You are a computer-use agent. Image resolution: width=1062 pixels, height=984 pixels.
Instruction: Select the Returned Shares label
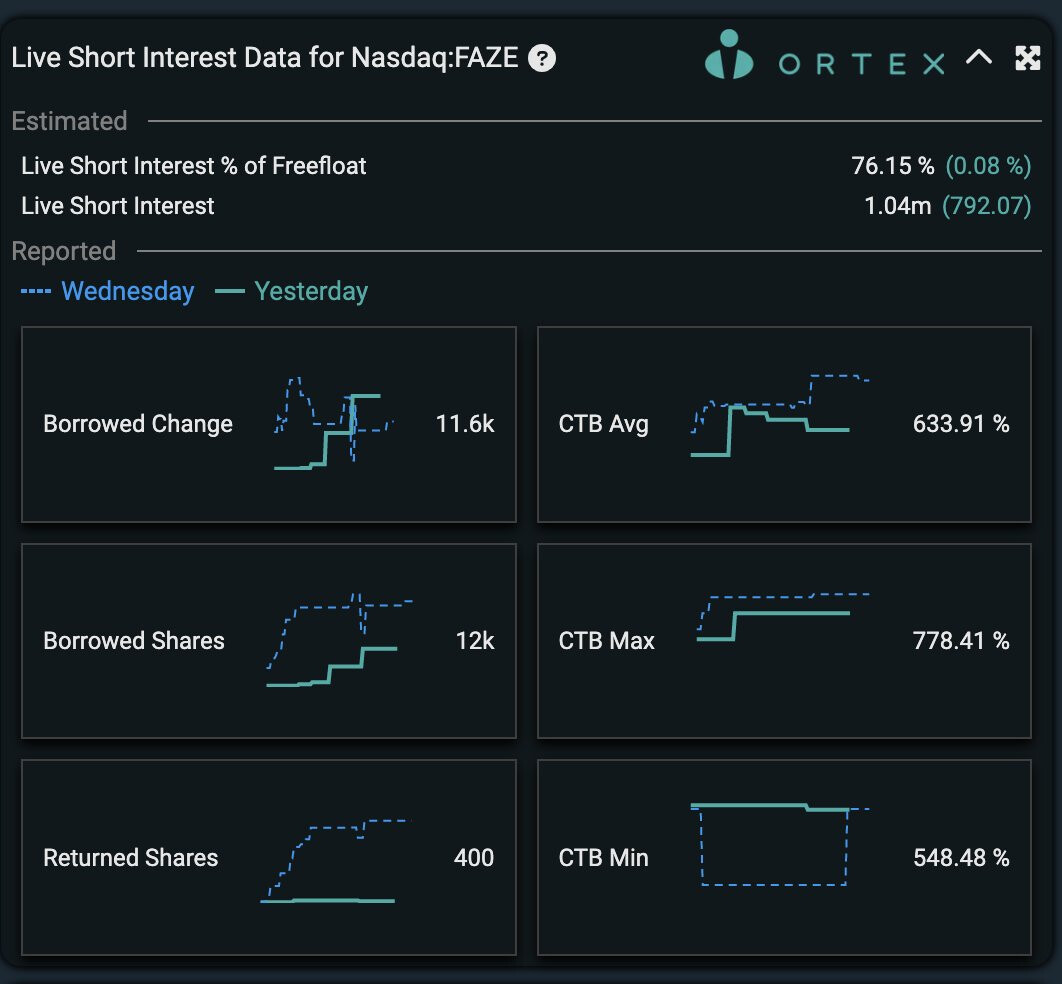(x=131, y=858)
